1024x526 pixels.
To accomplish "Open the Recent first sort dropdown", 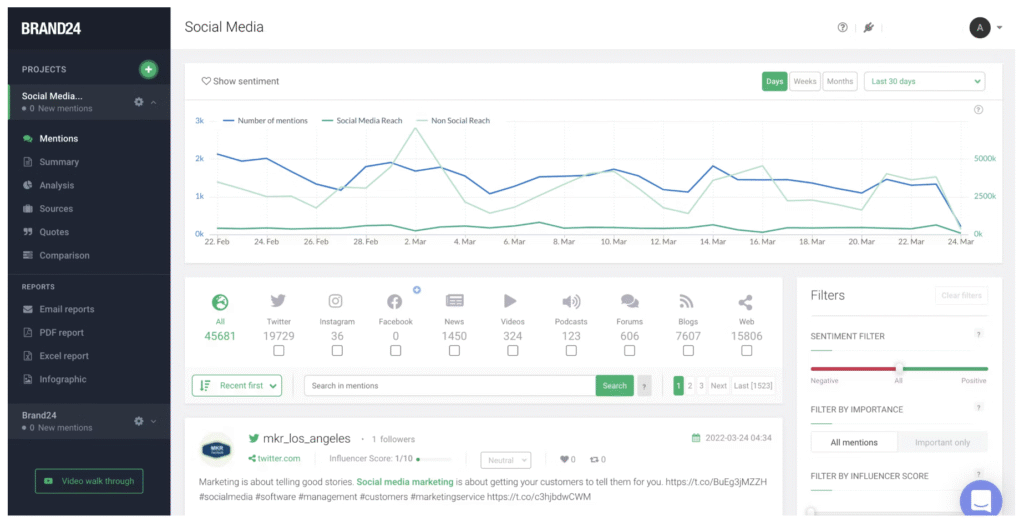I will [x=237, y=386].
